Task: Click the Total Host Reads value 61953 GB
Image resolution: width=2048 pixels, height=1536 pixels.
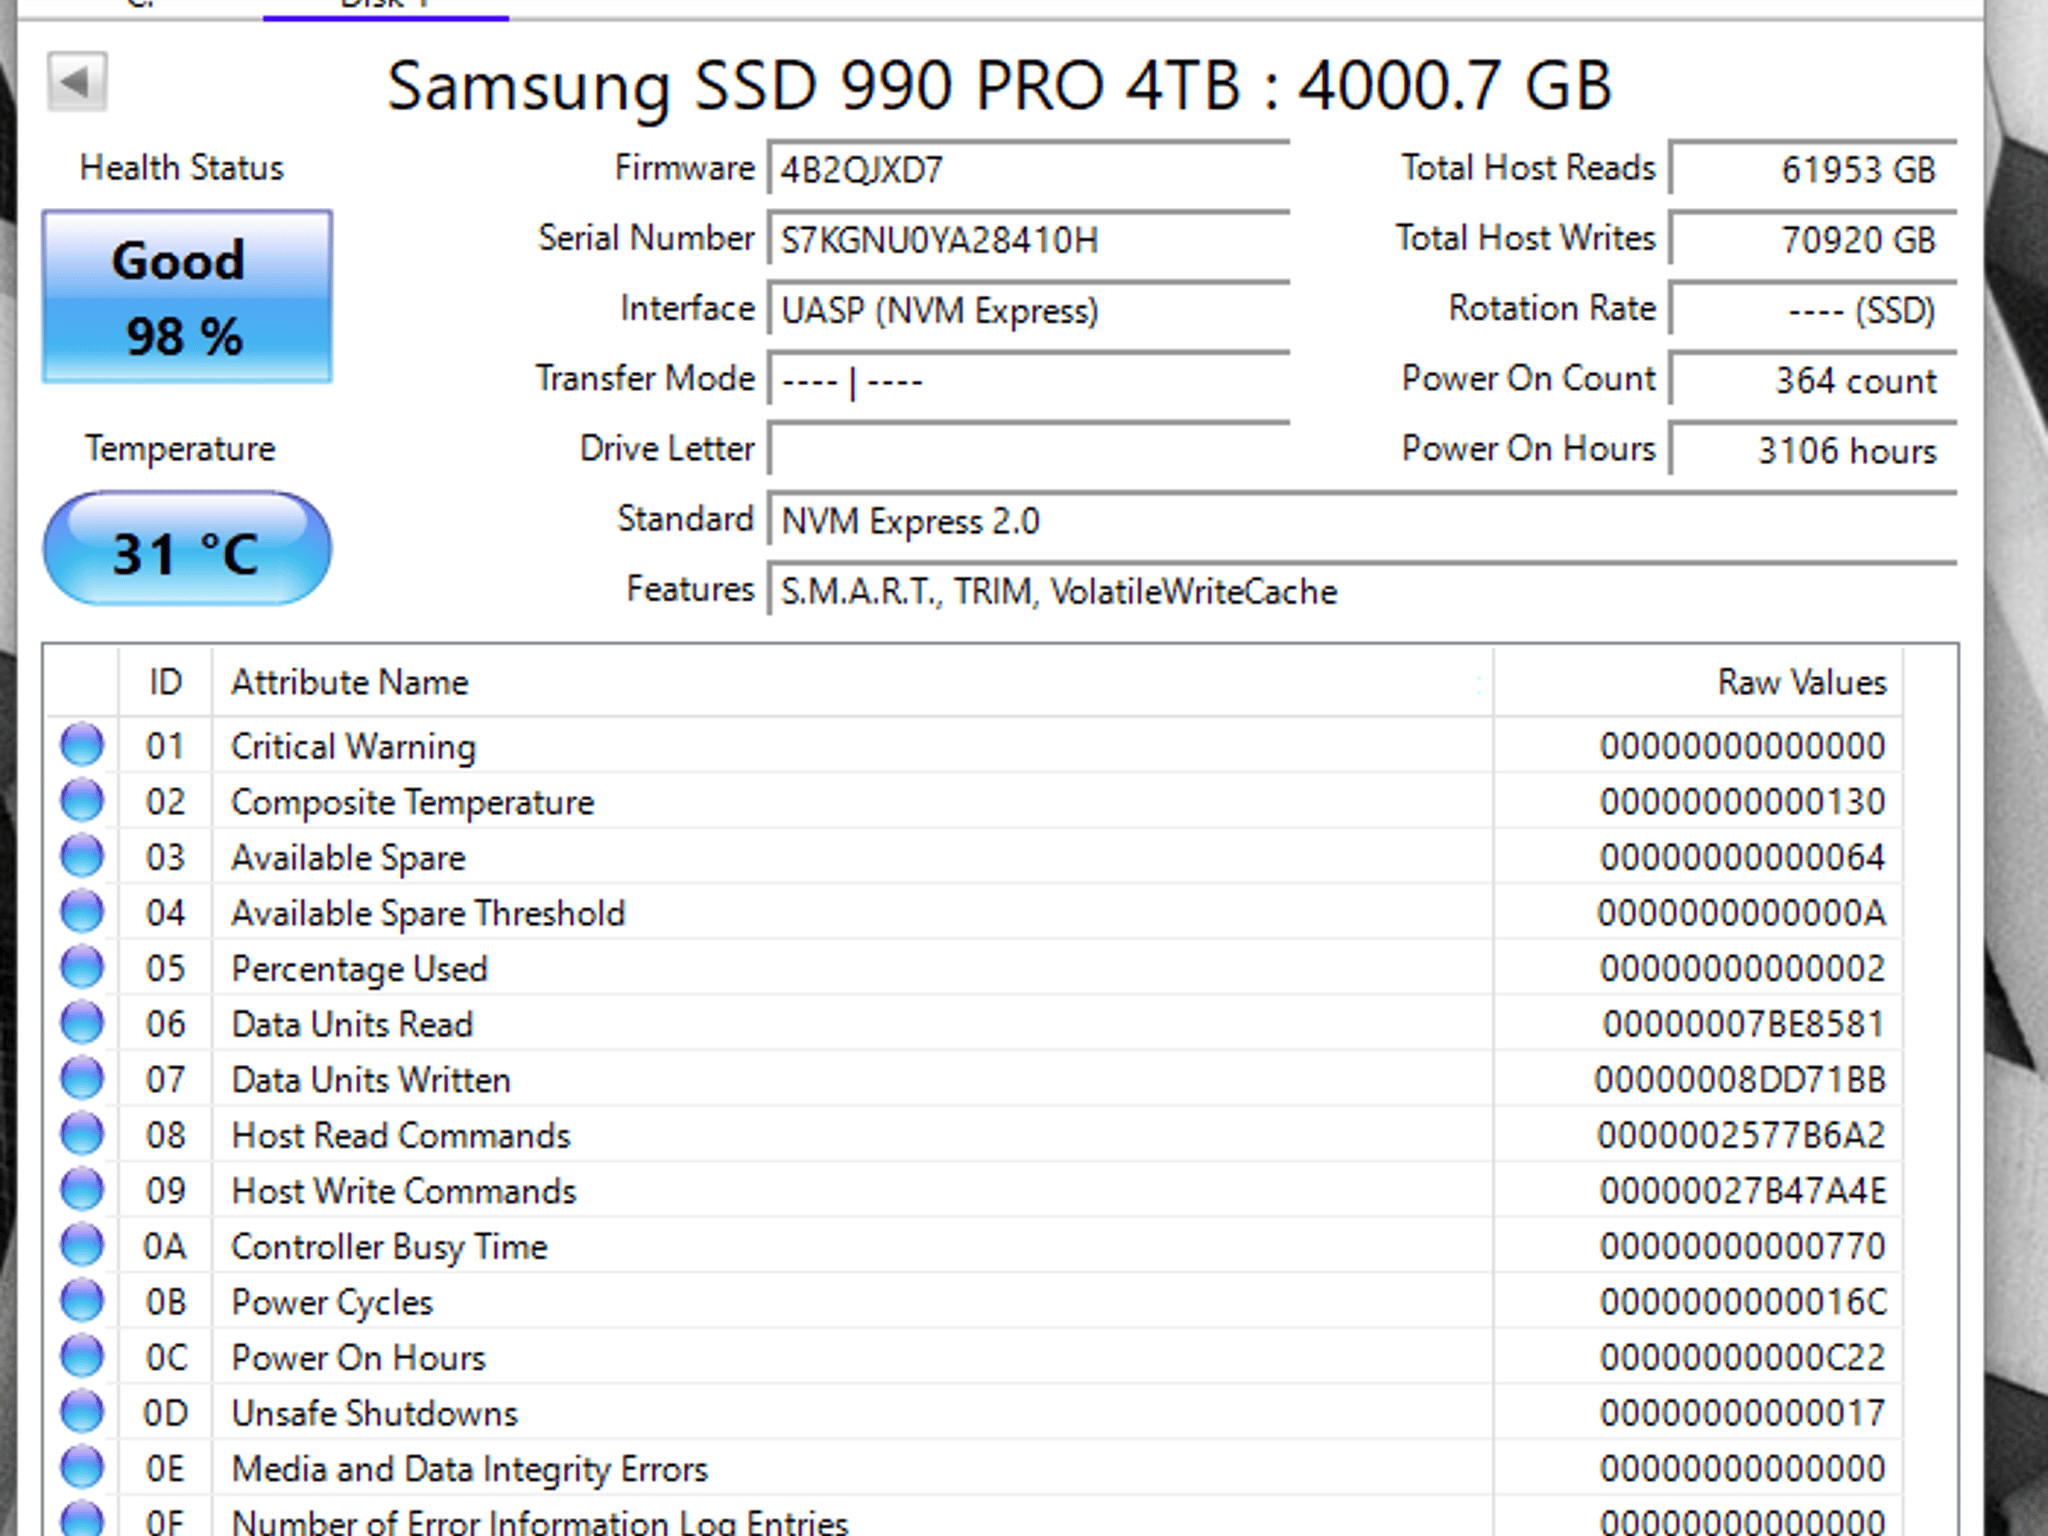Action: tap(1813, 169)
